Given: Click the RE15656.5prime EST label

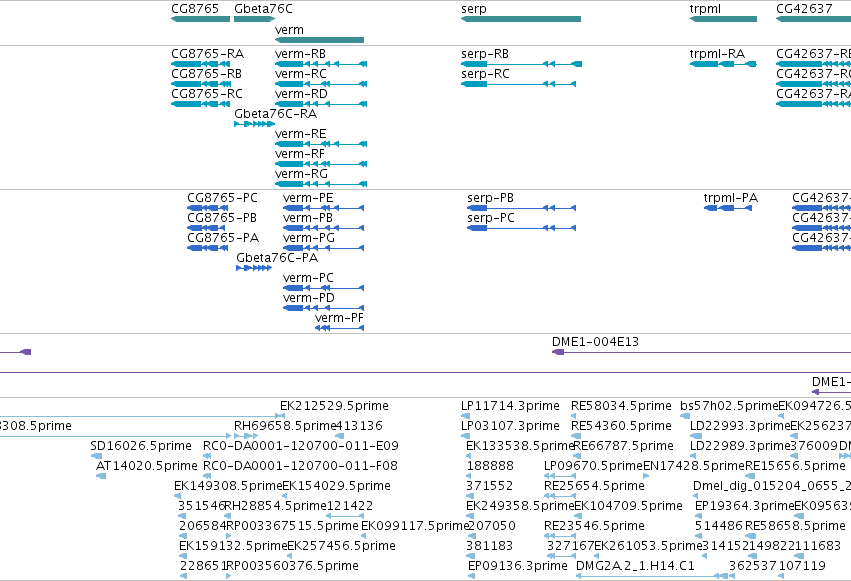Looking at the screenshot, I should 795,466.
